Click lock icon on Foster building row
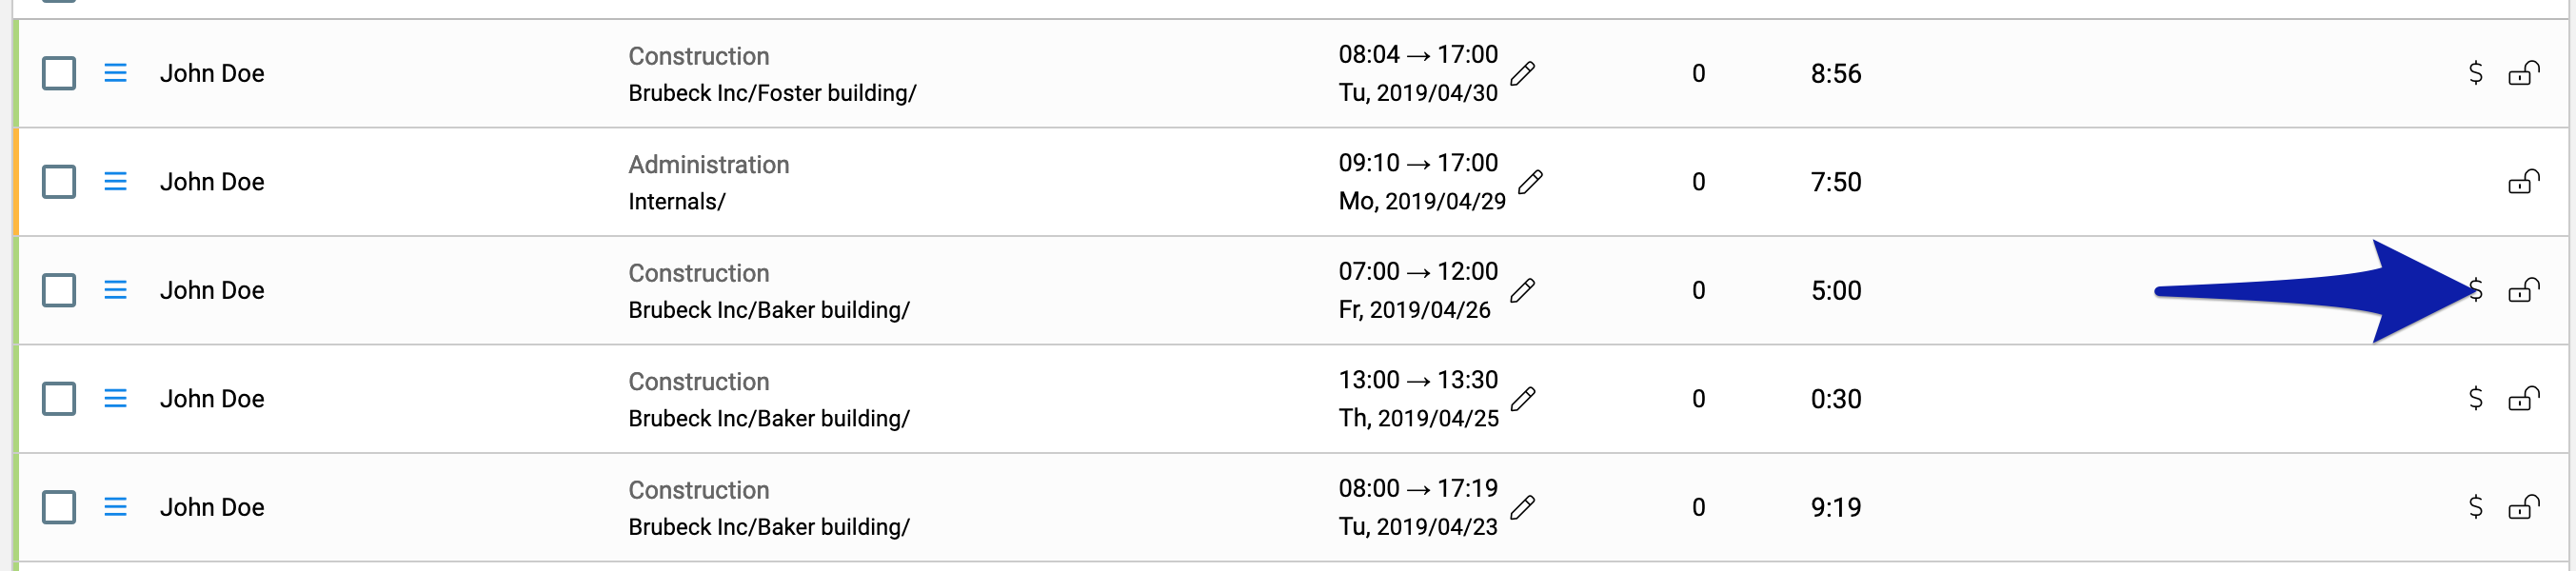Image resolution: width=2576 pixels, height=571 pixels. tap(2523, 73)
